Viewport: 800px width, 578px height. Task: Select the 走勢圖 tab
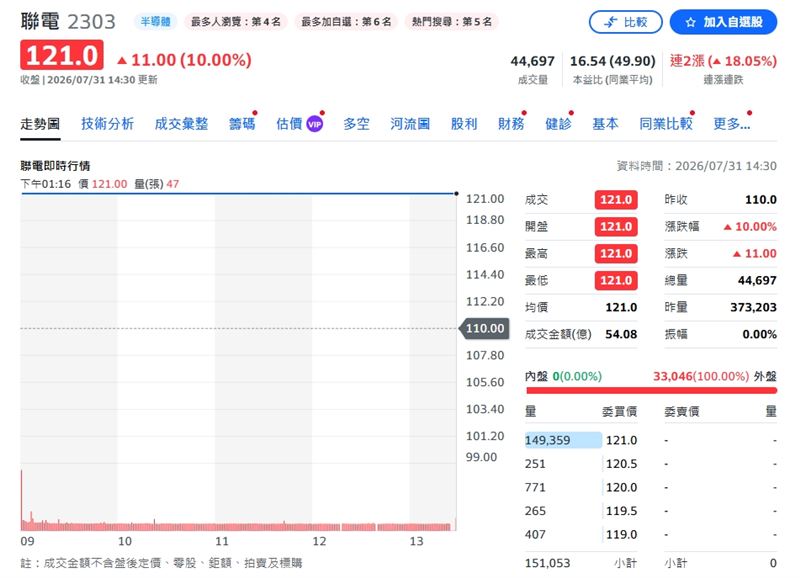(x=40, y=124)
